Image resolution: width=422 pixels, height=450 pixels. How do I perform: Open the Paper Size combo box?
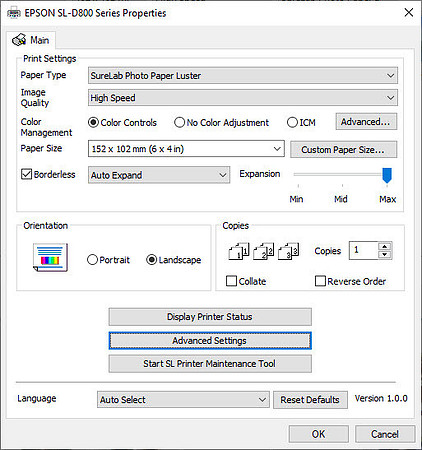click(186, 149)
